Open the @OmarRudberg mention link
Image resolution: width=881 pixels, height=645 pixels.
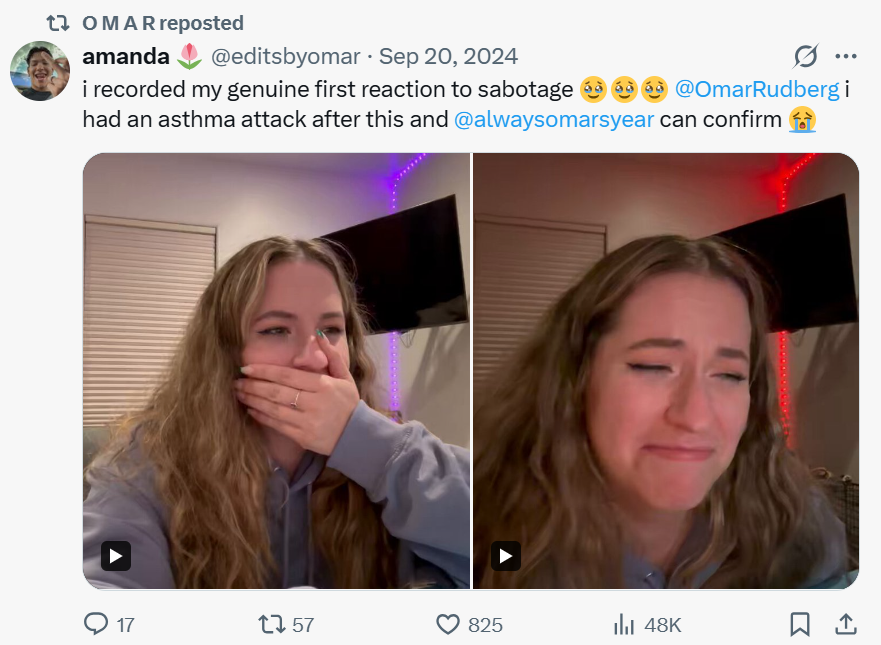pyautogui.click(x=757, y=89)
